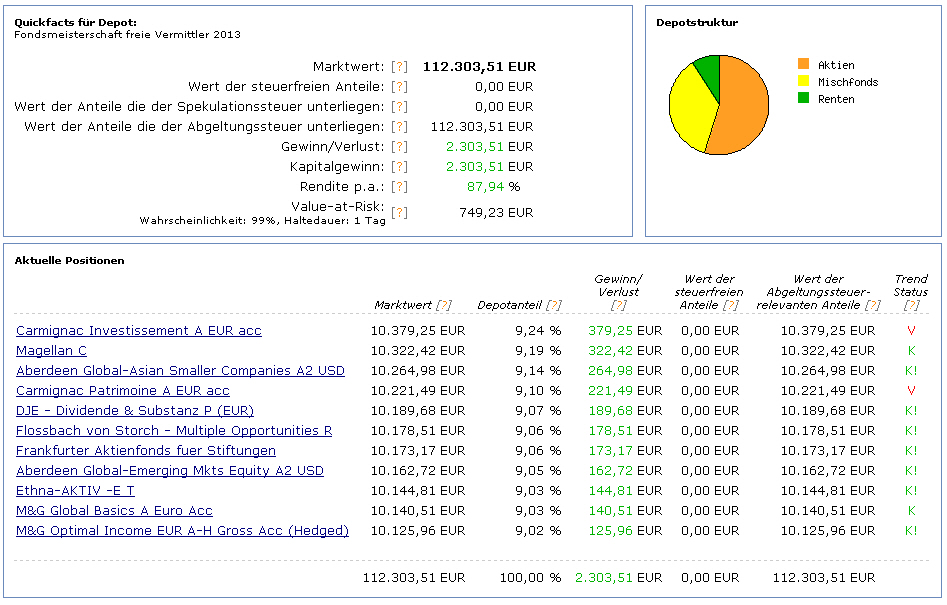Show help for Spekulationssteuer value row
This screenshot has width=947, height=605.
(399, 107)
